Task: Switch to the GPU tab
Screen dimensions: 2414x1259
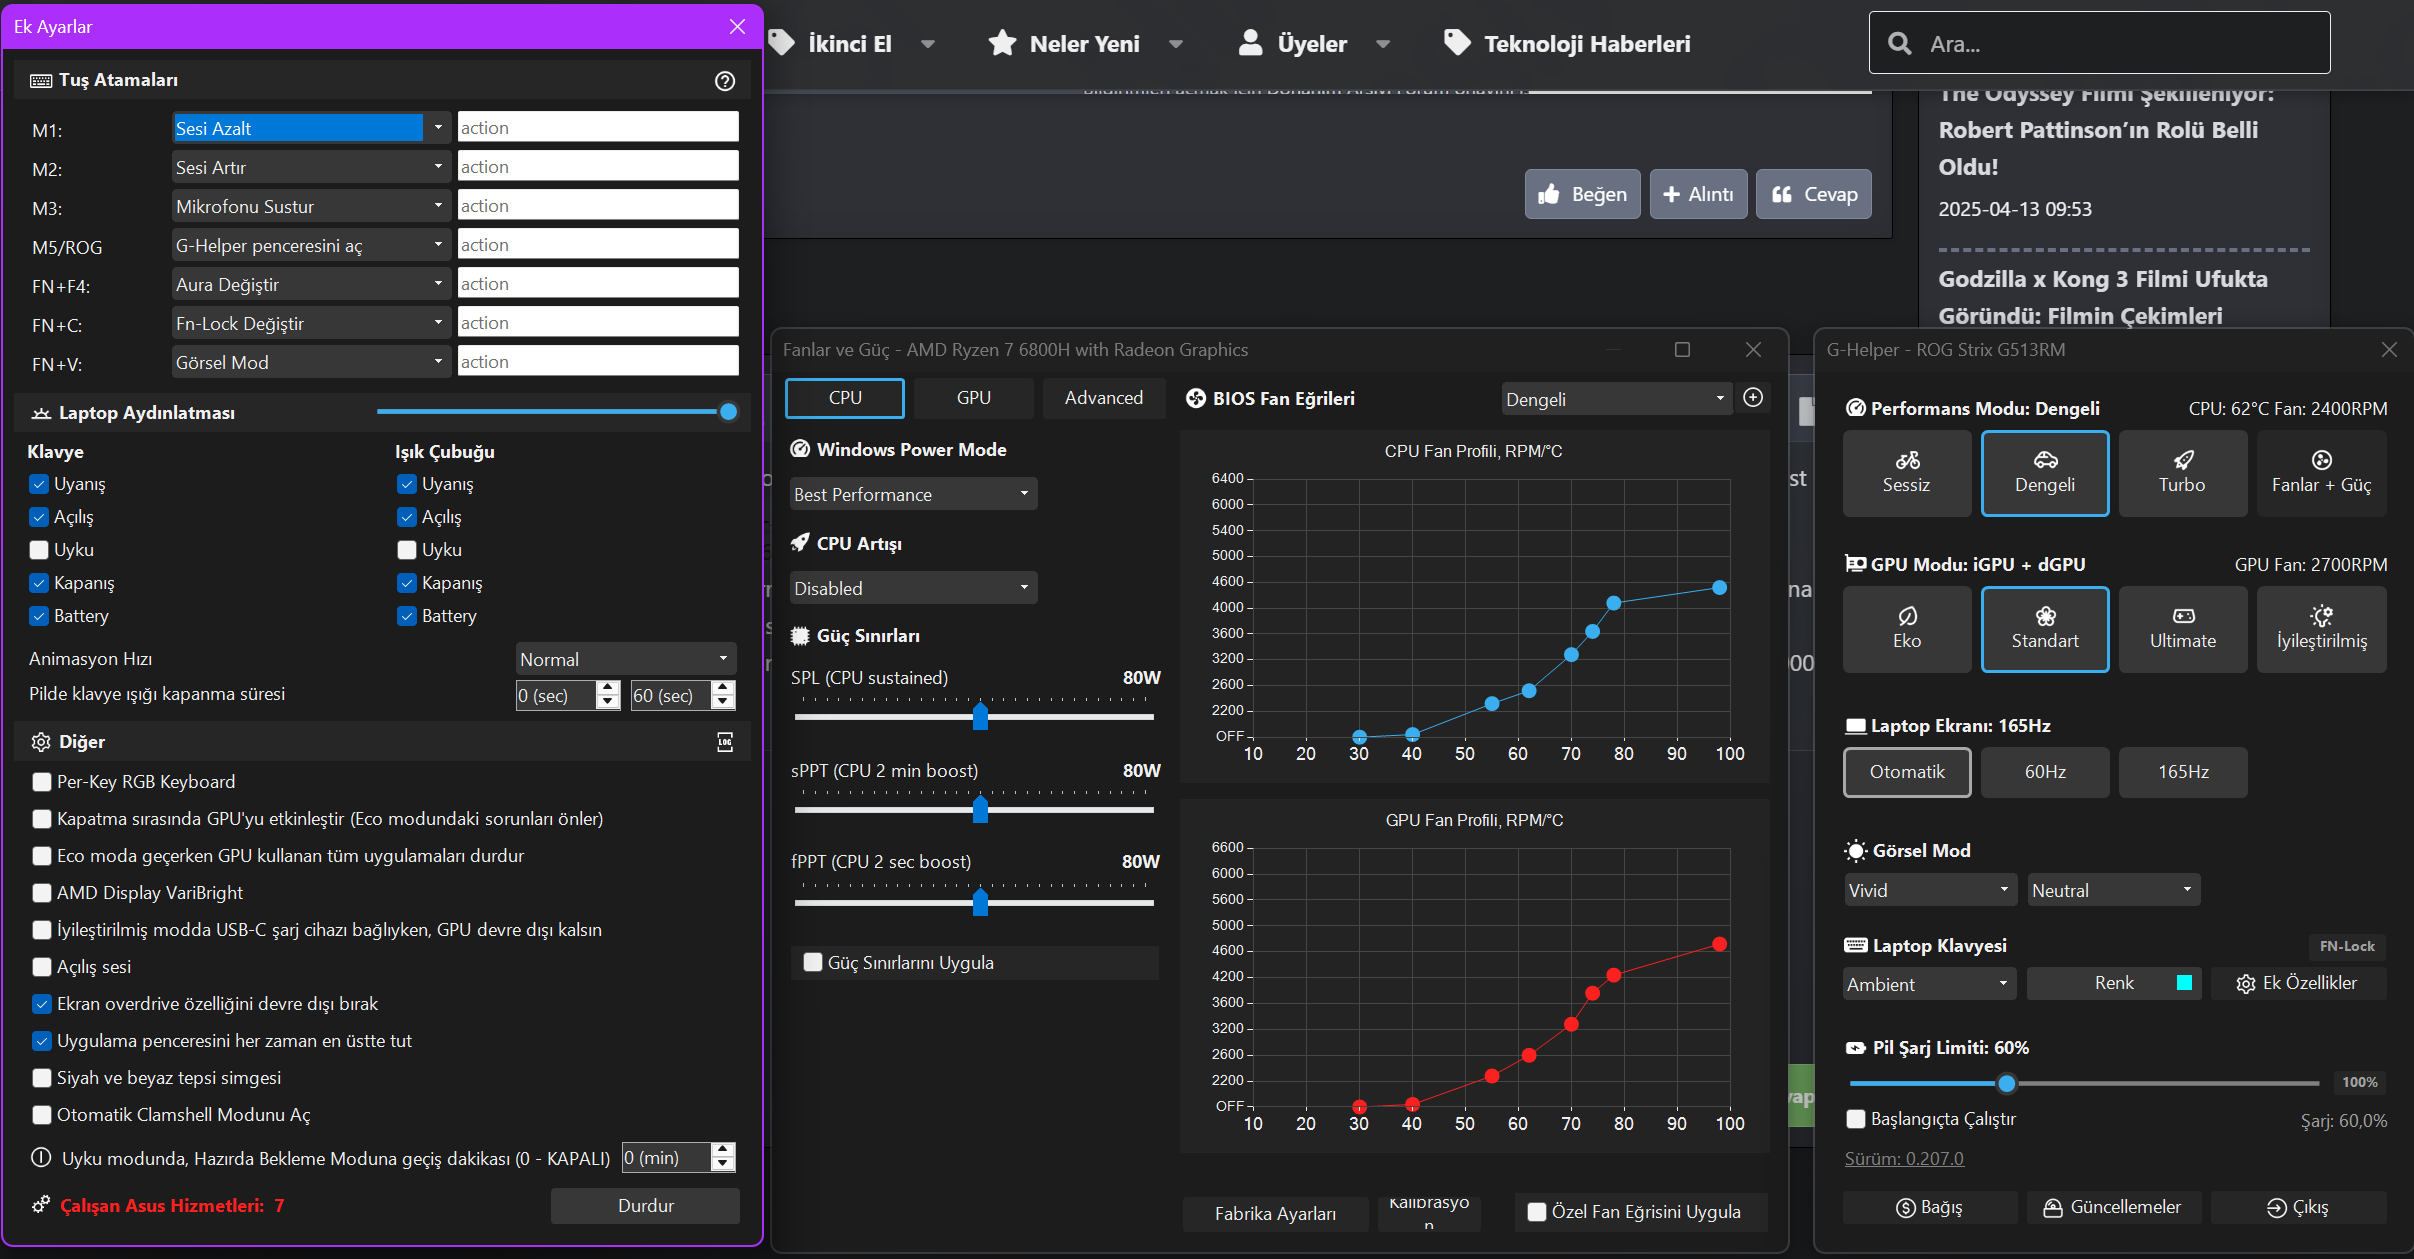Action: point(973,398)
